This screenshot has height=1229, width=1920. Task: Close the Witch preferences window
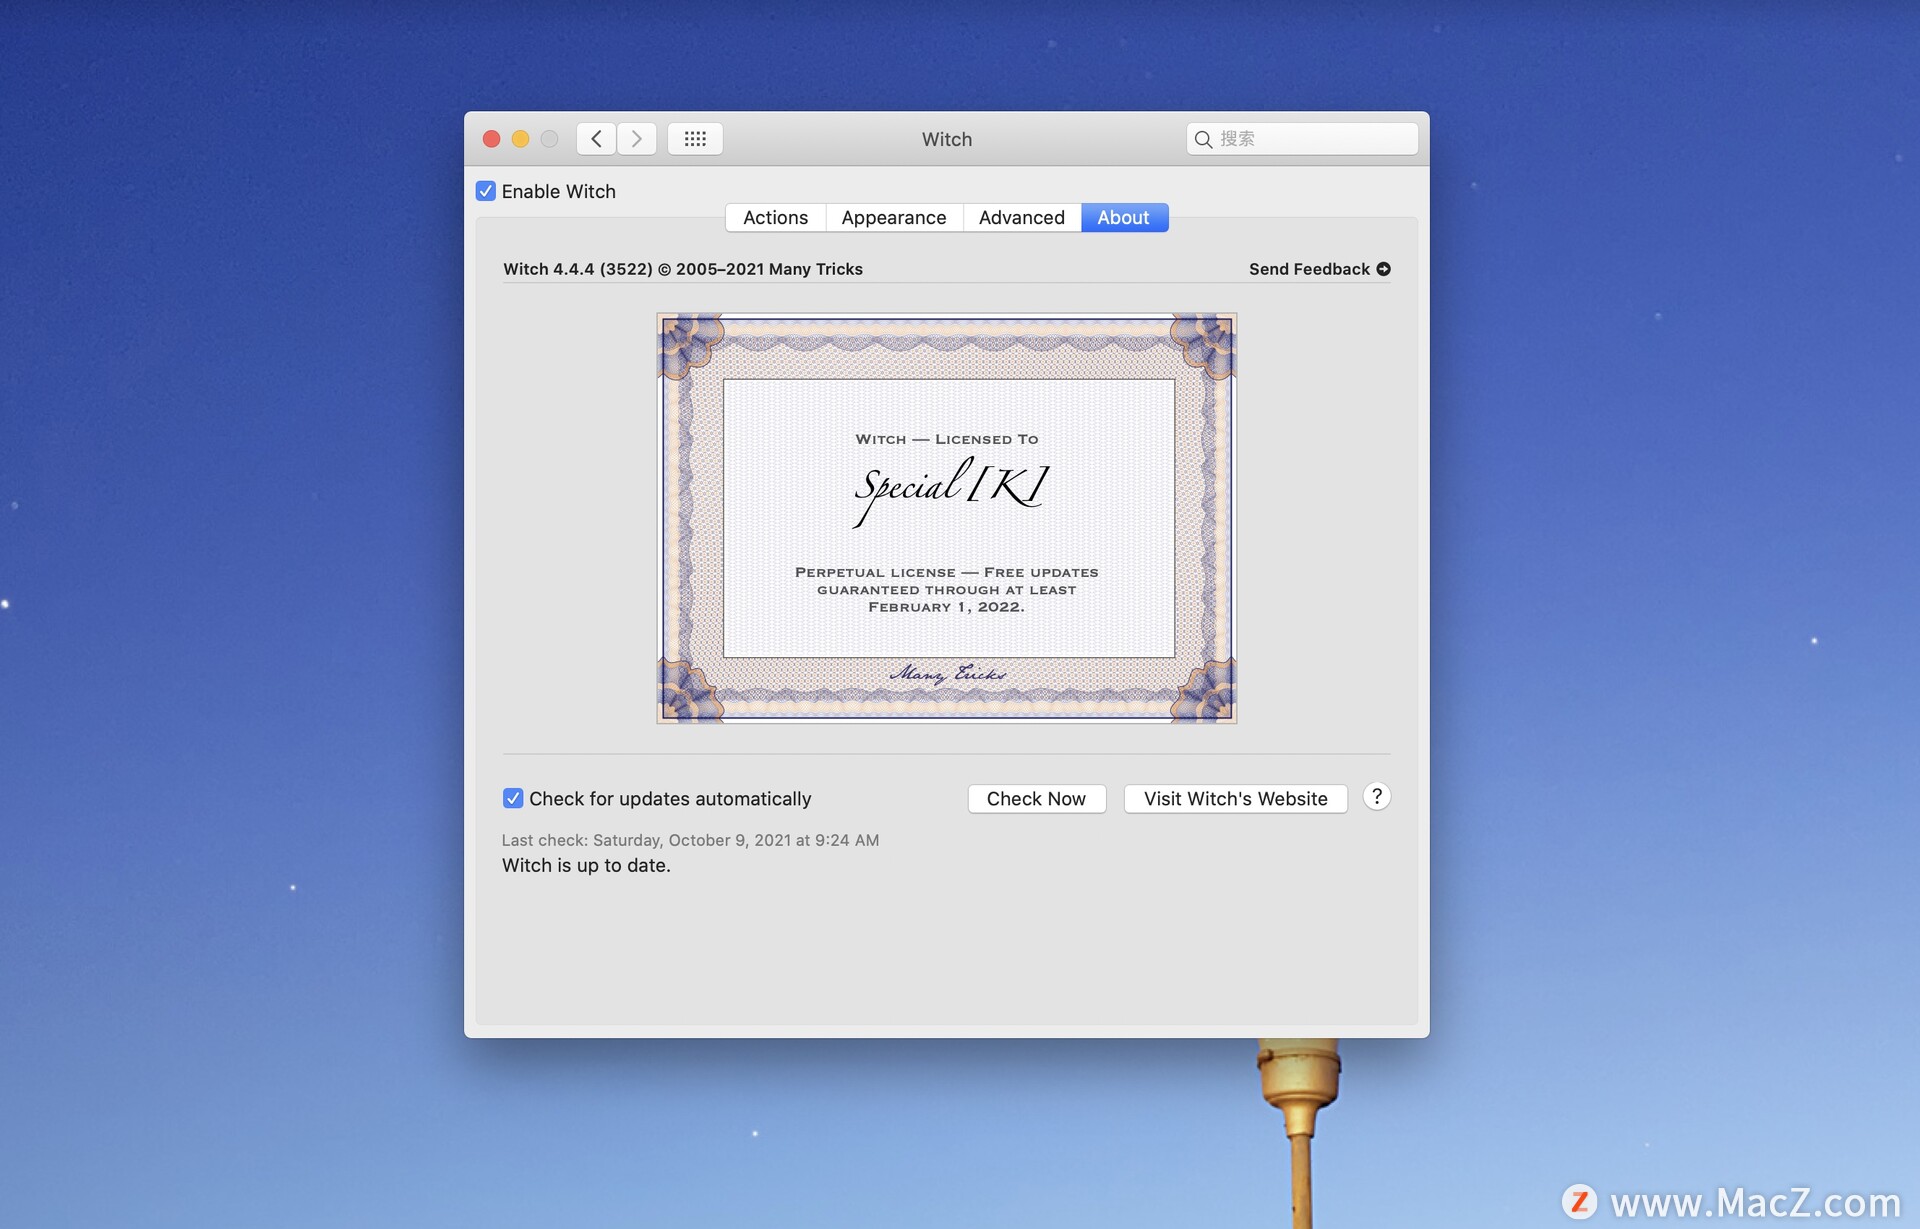[x=491, y=139]
